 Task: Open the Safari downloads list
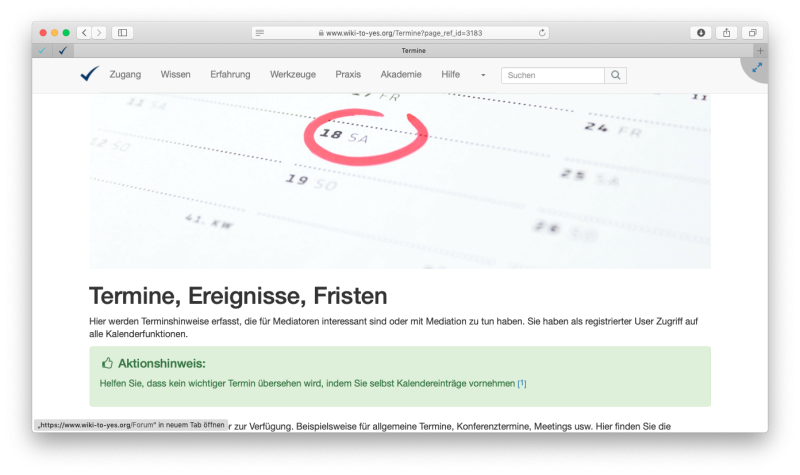(x=700, y=33)
